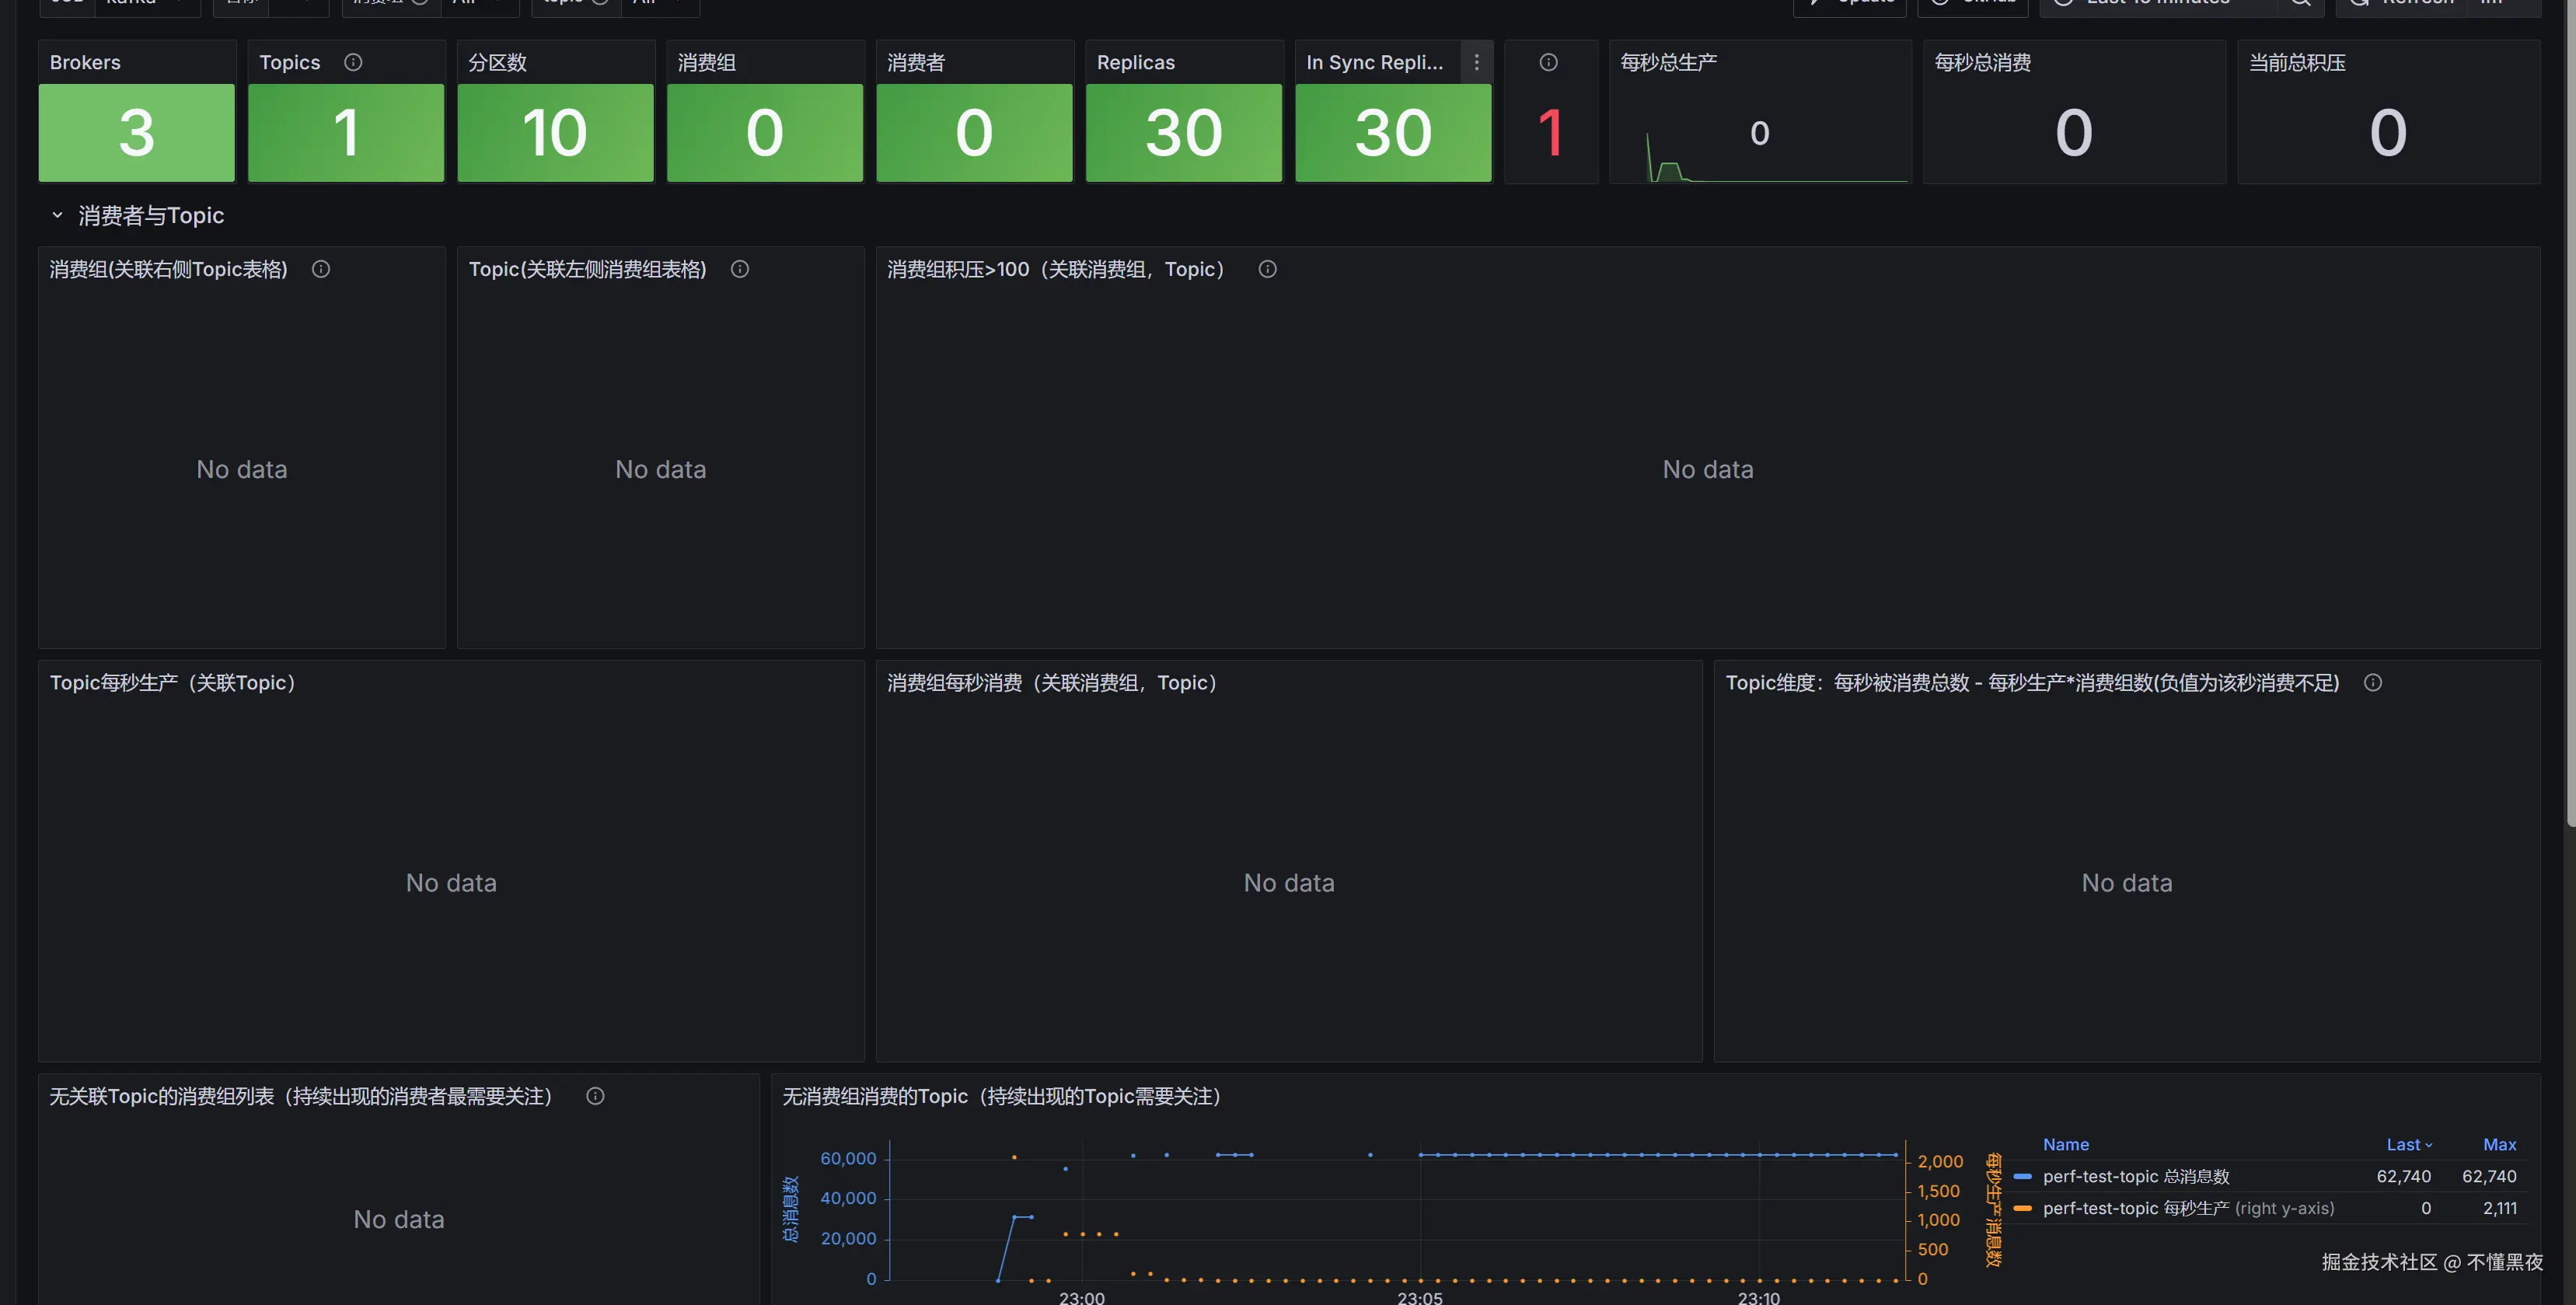Click the orange color swatch for 每秒生产
Image resolution: width=2576 pixels, height=1305 pixels.
pyautogui.click(x=2022, y=1208)
